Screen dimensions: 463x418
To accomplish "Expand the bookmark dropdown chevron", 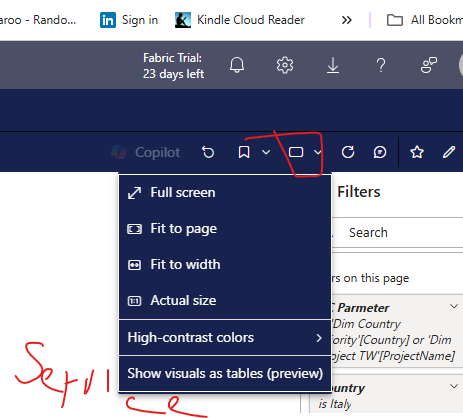I will (266, 152).
